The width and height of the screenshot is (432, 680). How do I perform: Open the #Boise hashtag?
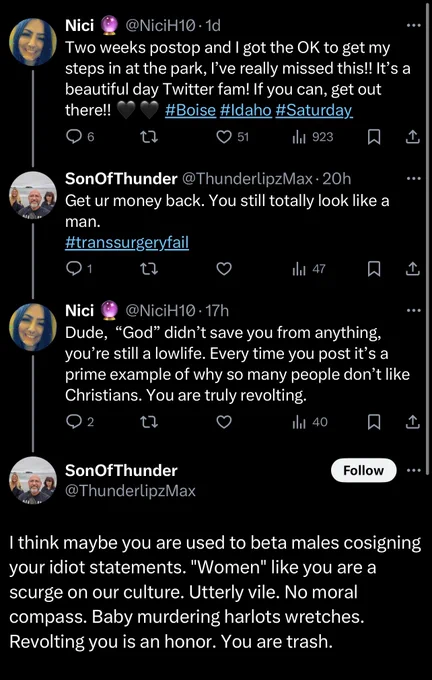pyautogui.click(x=190, y=111)
